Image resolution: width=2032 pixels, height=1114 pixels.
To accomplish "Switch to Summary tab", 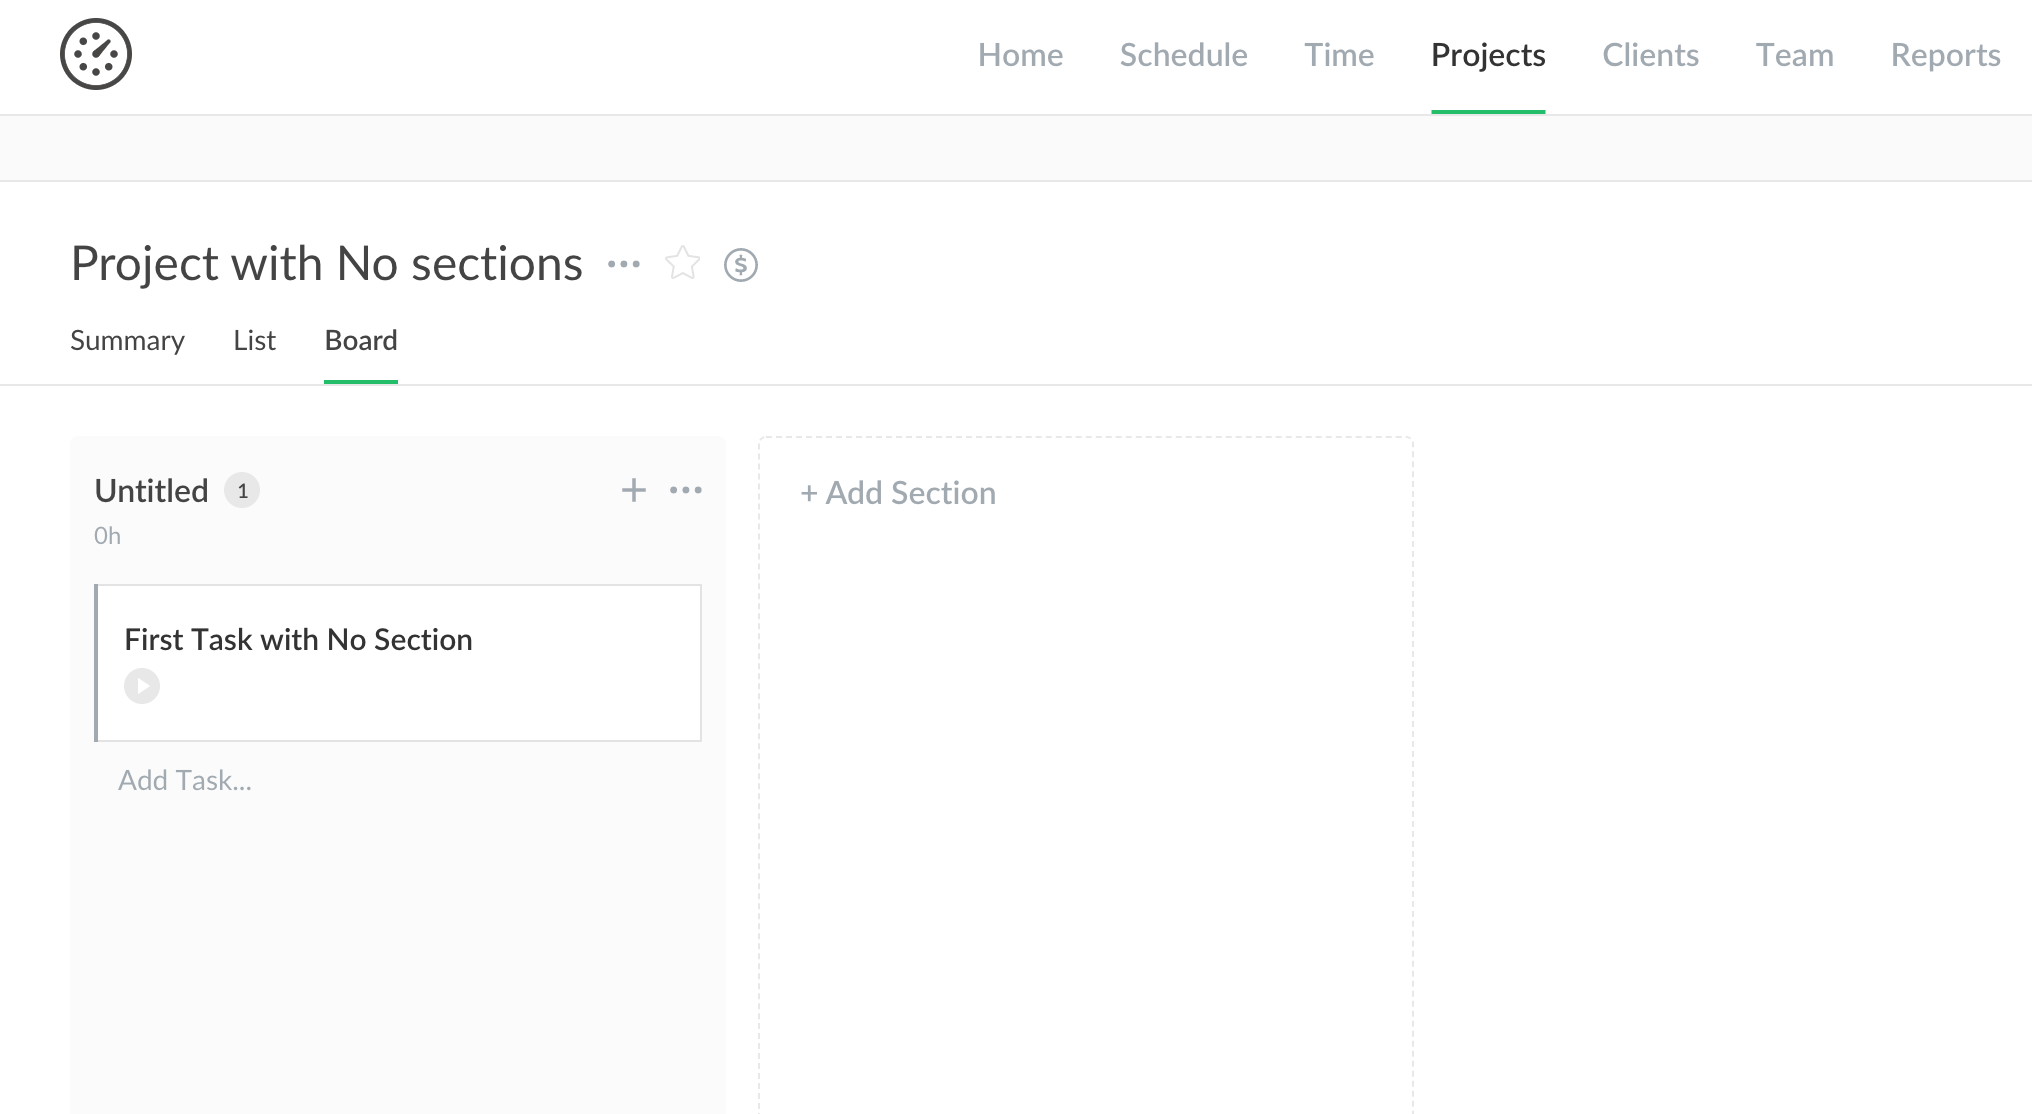I will tap(127, 341).
